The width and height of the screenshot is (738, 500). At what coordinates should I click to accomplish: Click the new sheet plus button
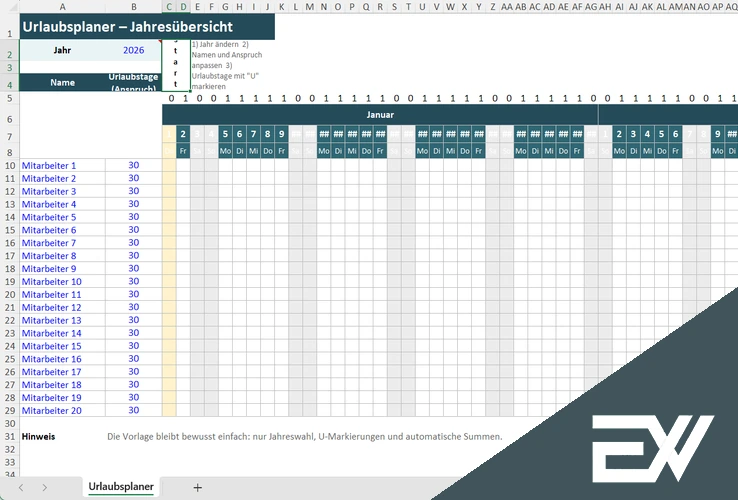[197, 487]
